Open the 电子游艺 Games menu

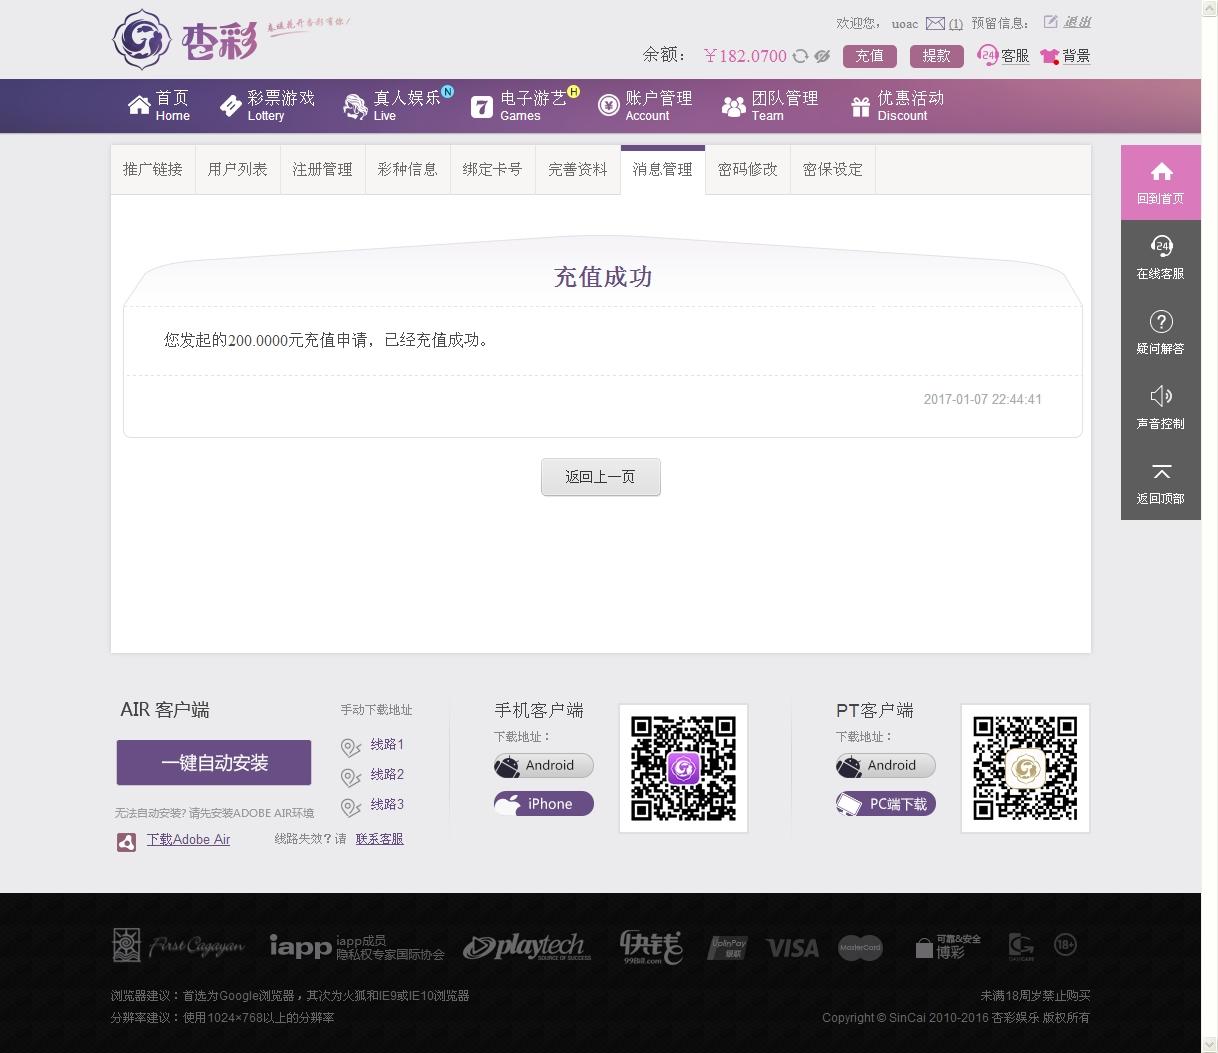pyautogui.click(x=525, y=105)
